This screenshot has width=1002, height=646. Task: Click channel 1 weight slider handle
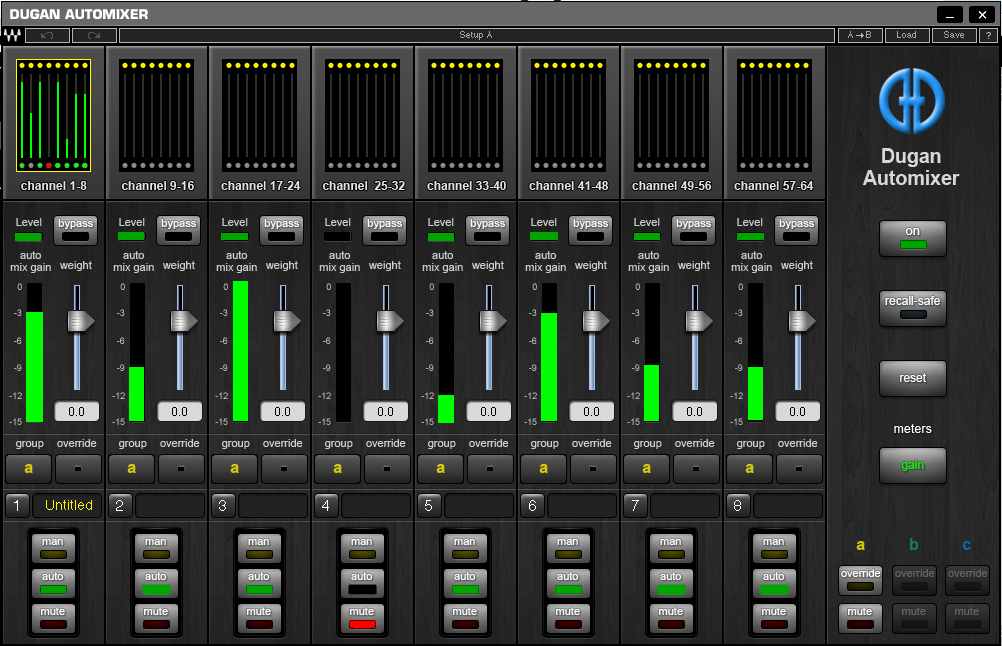(x=81, y=321)
